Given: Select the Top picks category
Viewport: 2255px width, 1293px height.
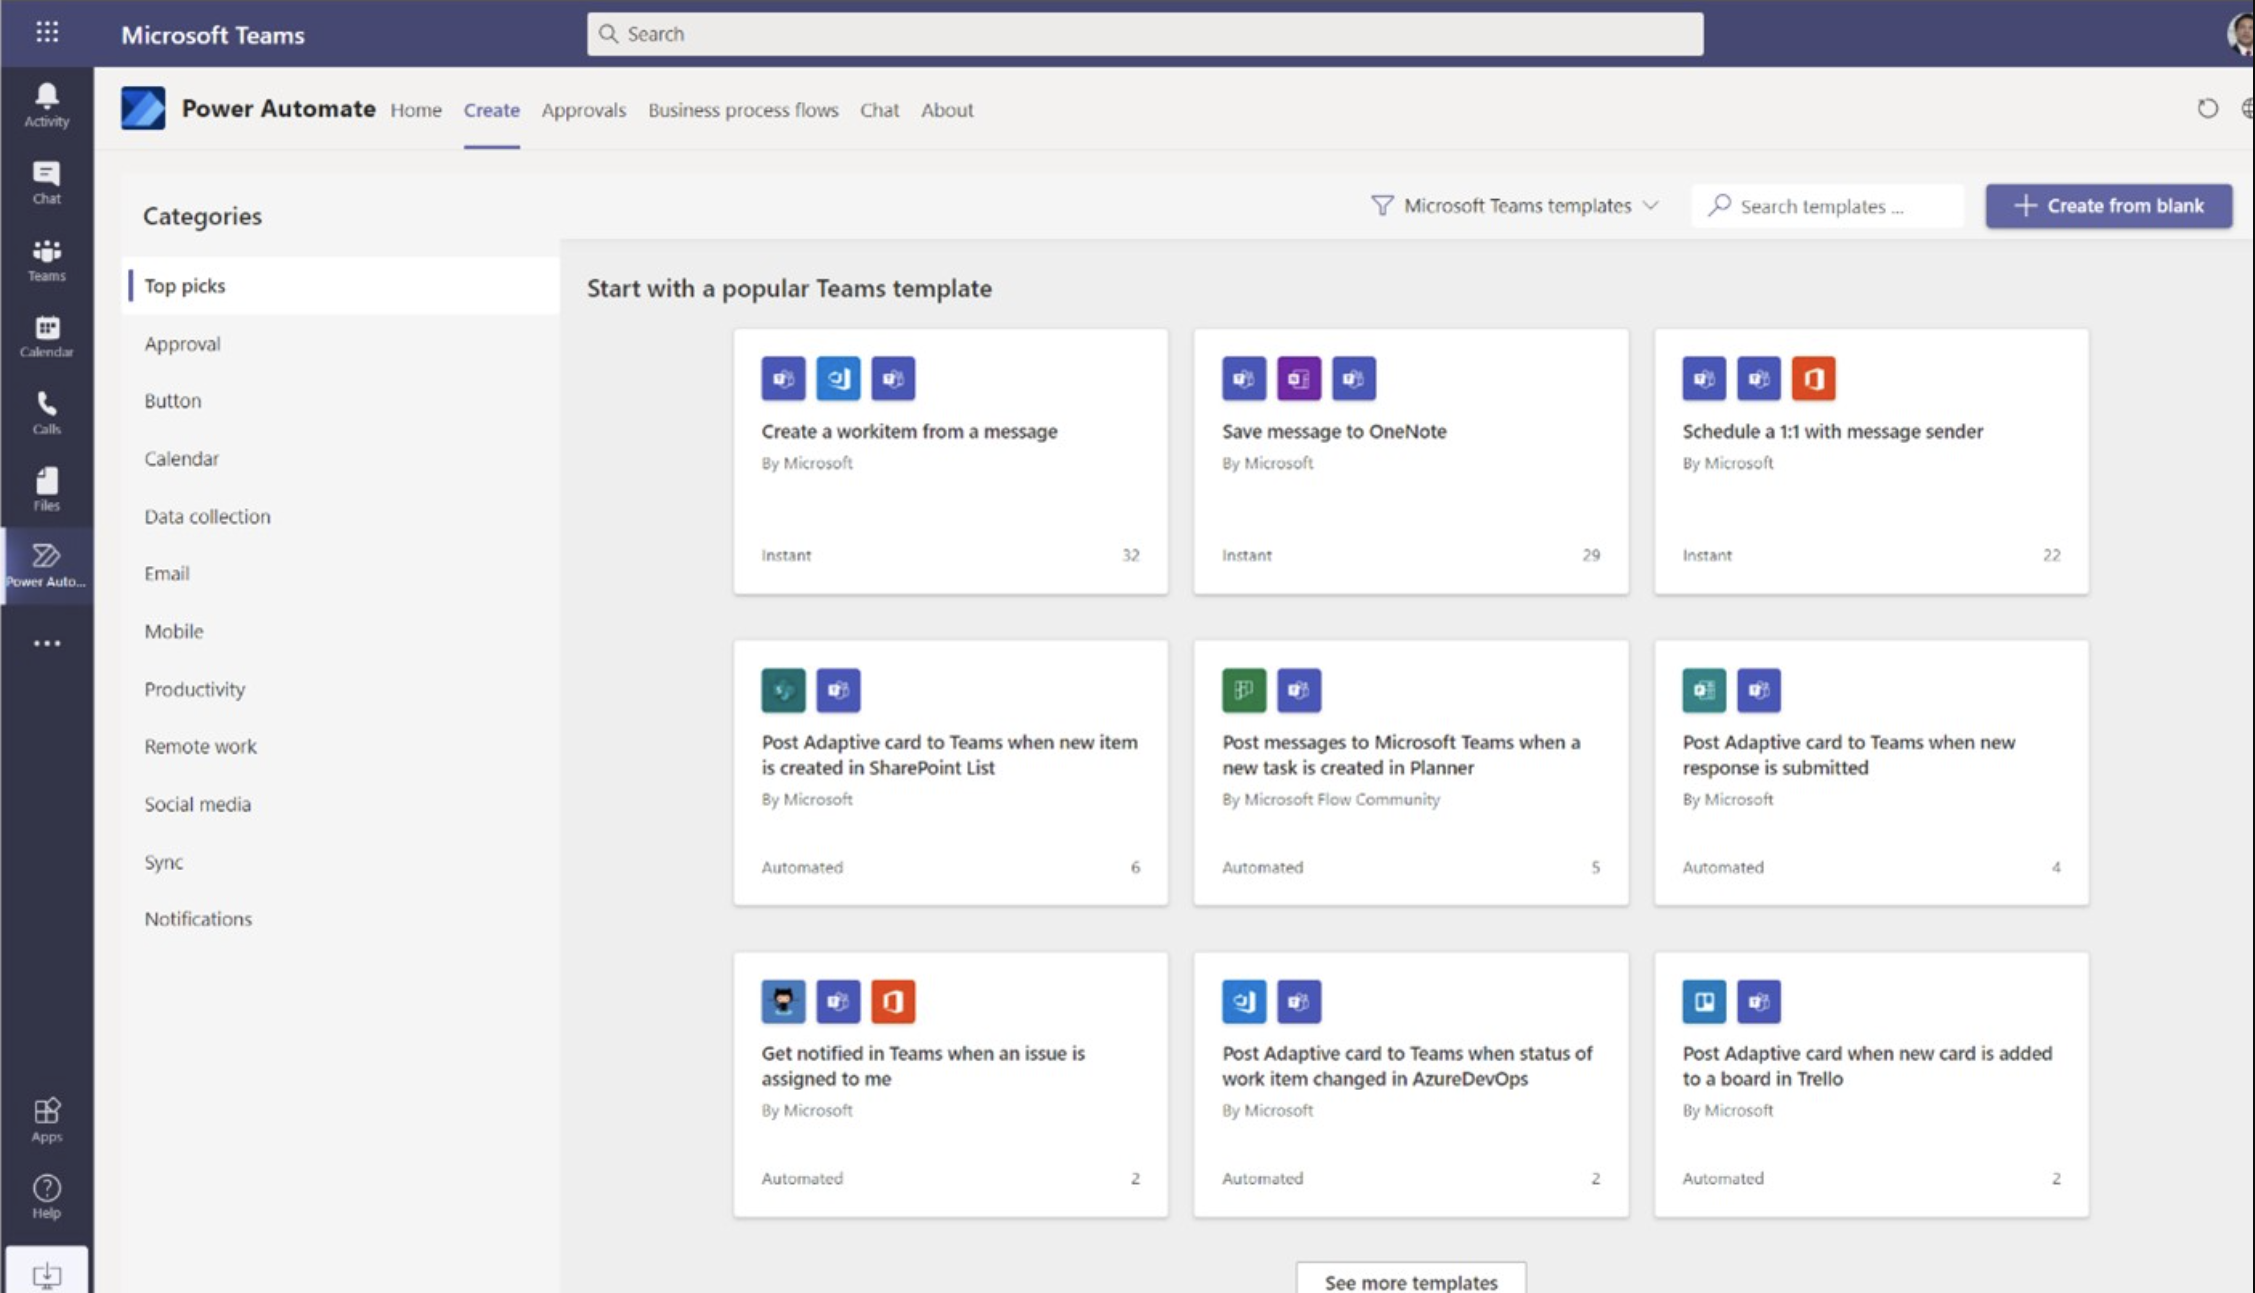Looking at the screenshot, I should 184,285.
